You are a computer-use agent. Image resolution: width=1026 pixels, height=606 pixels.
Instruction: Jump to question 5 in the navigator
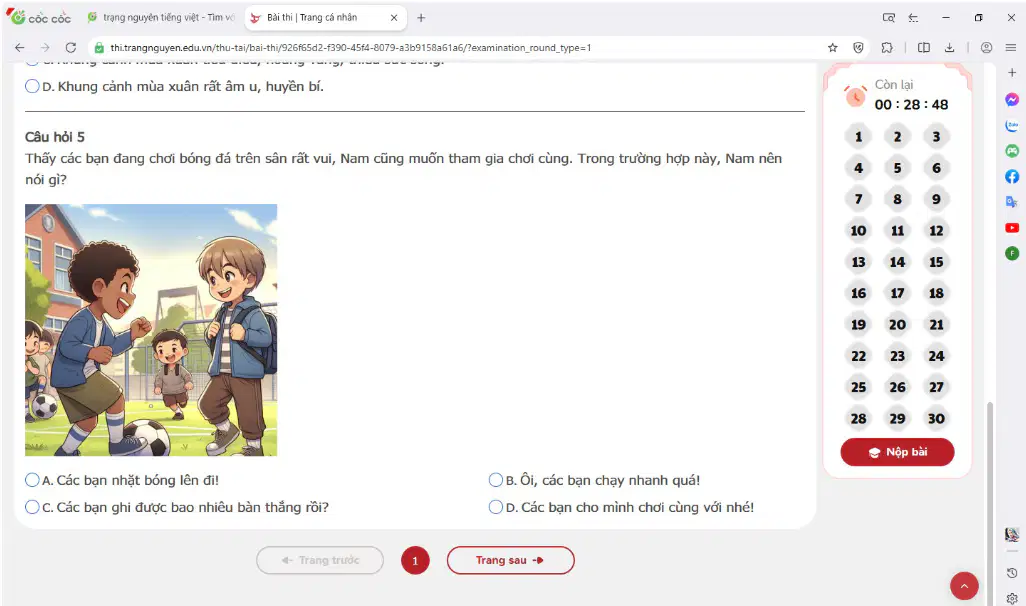(x=897, y=168)
